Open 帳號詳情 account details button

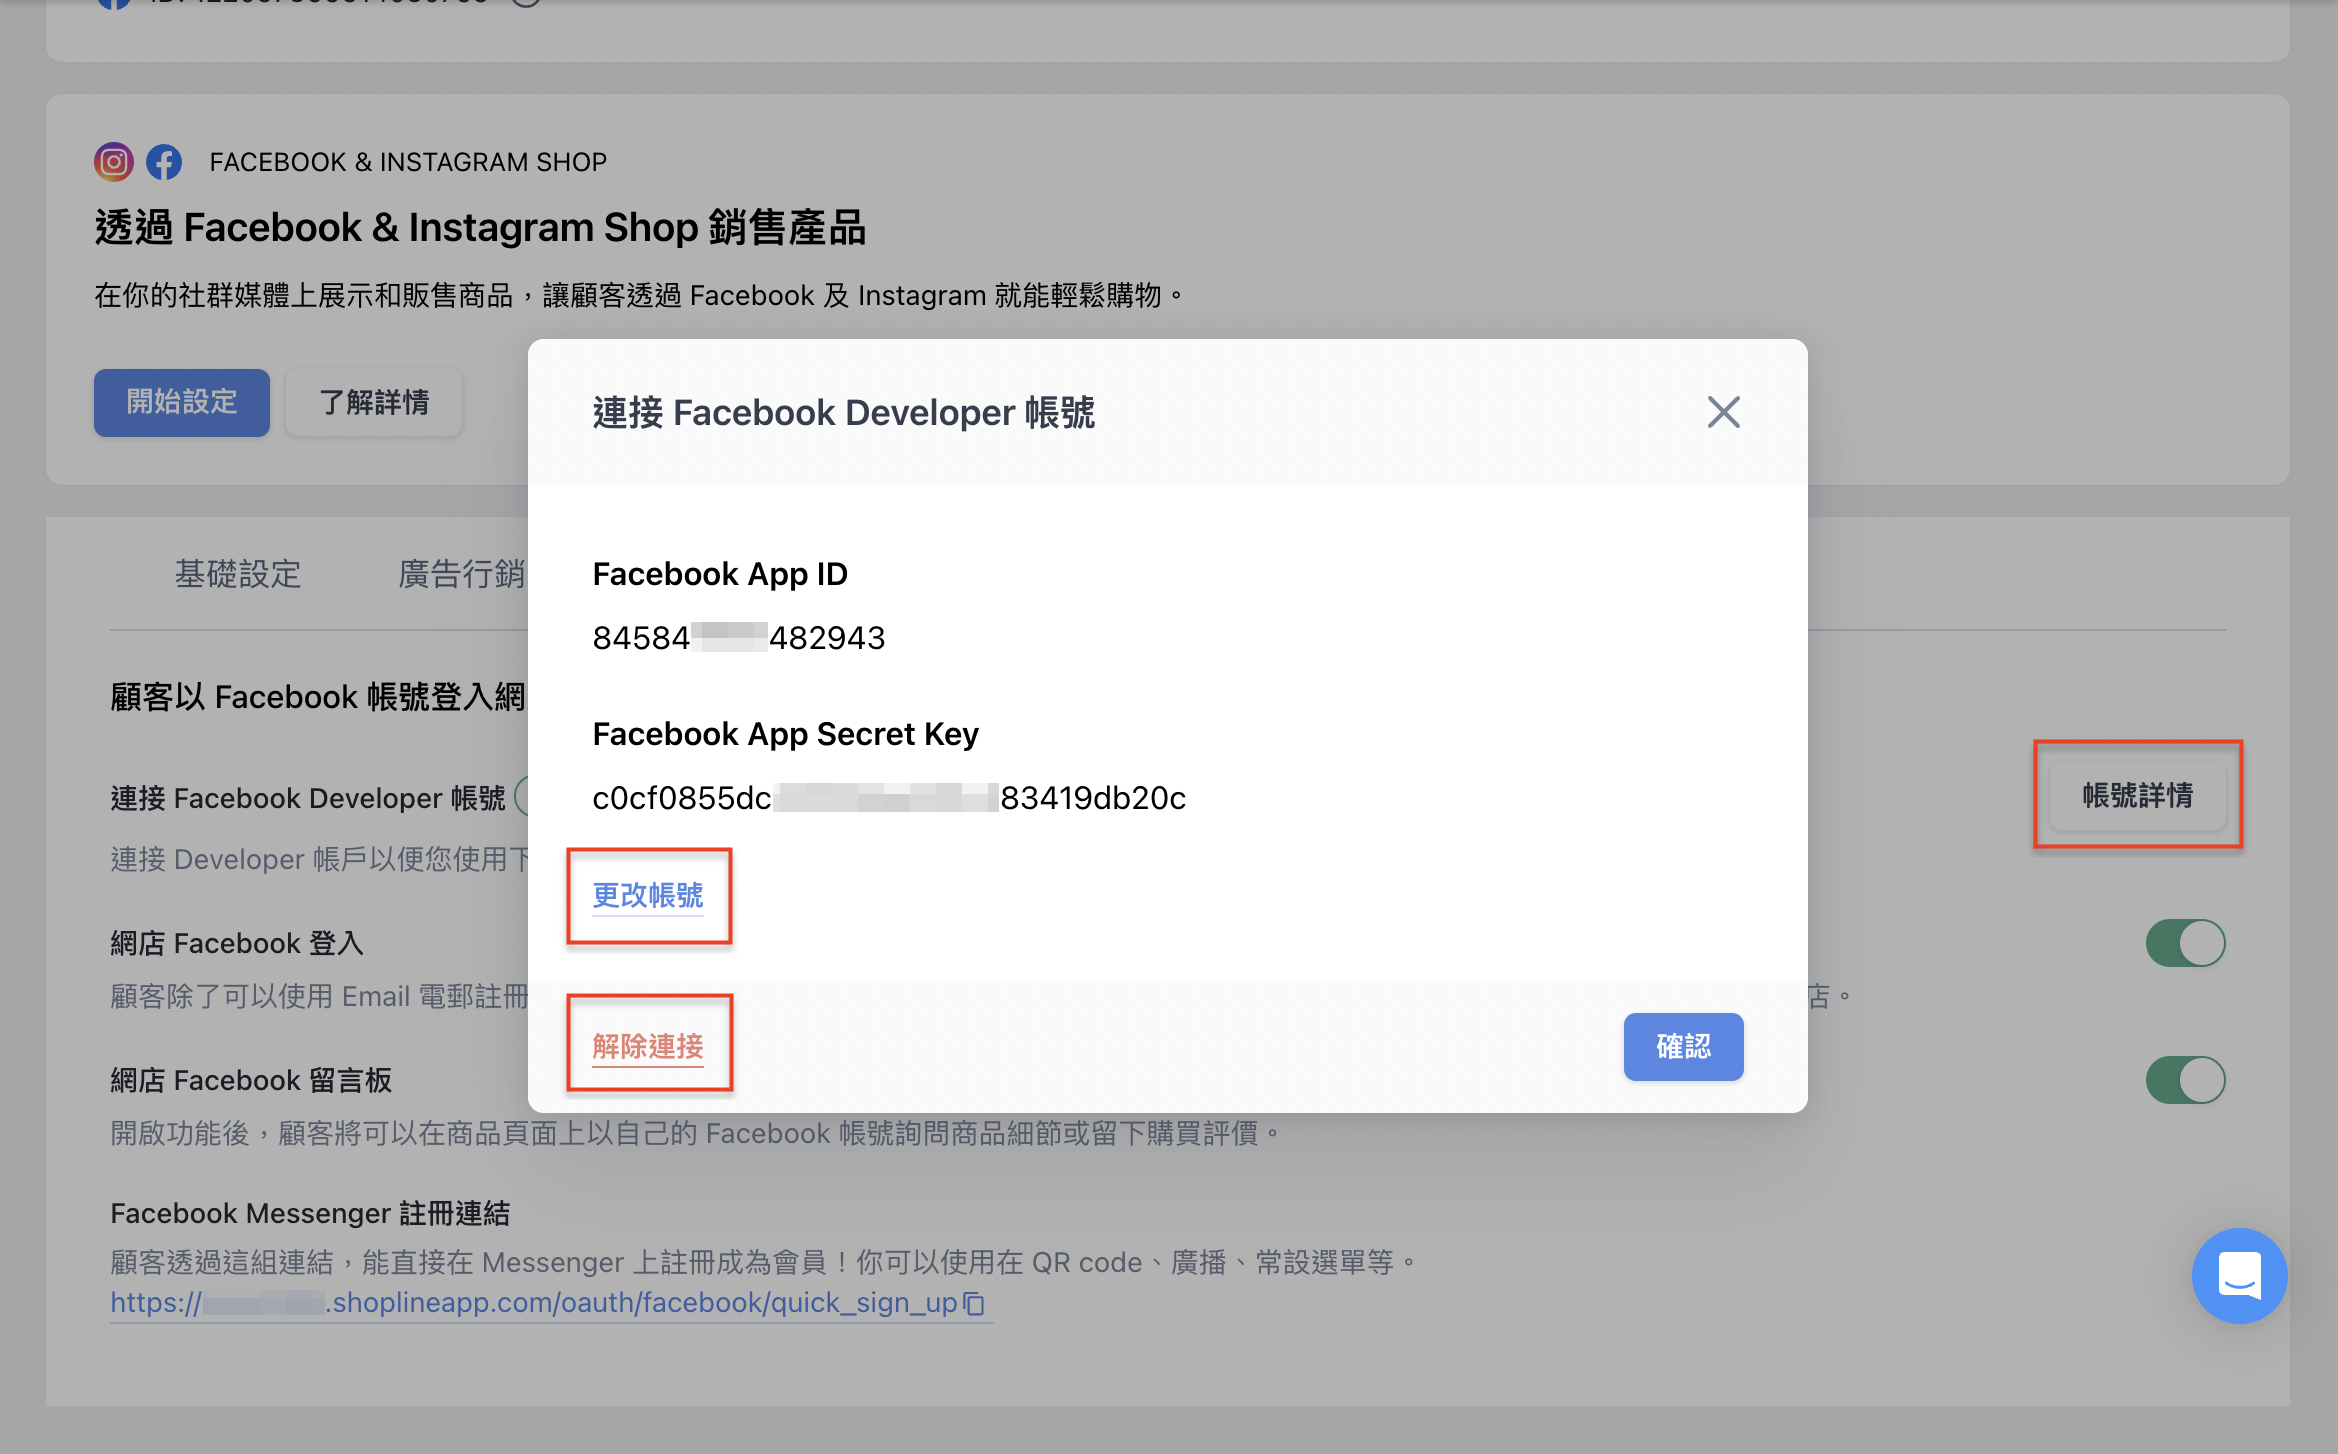(x=2138, y=796)
